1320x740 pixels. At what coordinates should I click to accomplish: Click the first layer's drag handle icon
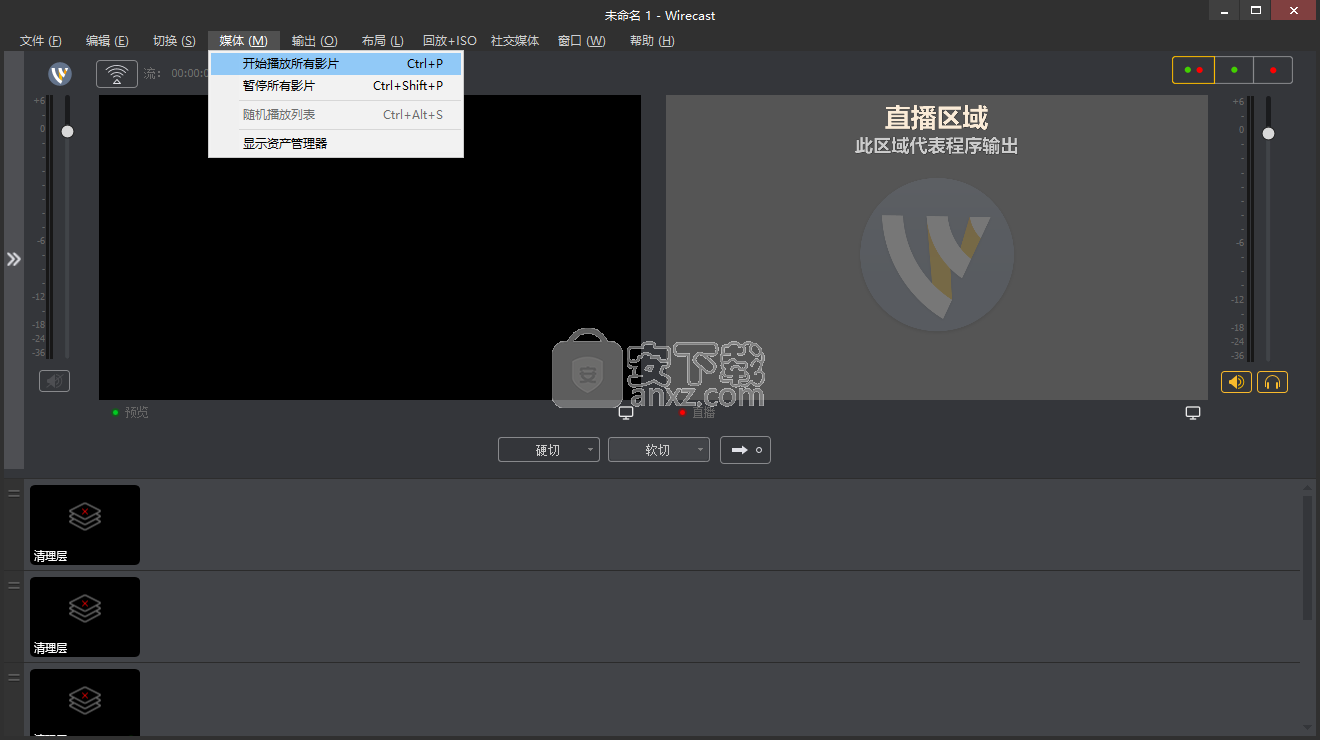14,493
